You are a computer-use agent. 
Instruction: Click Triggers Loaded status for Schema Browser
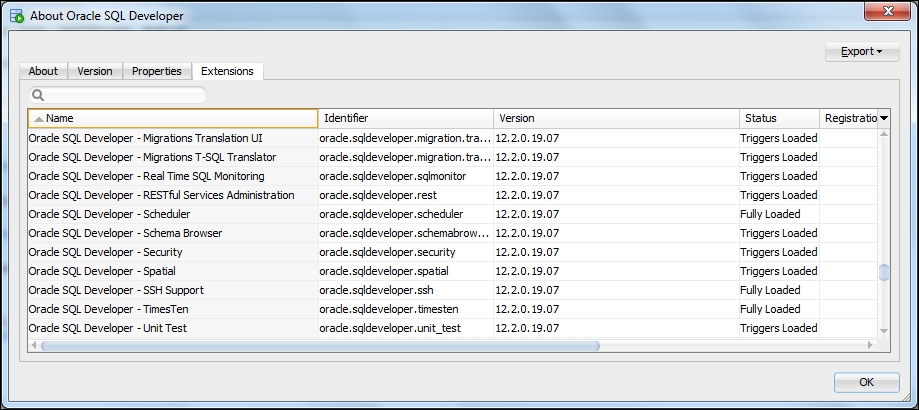point(779,233)
